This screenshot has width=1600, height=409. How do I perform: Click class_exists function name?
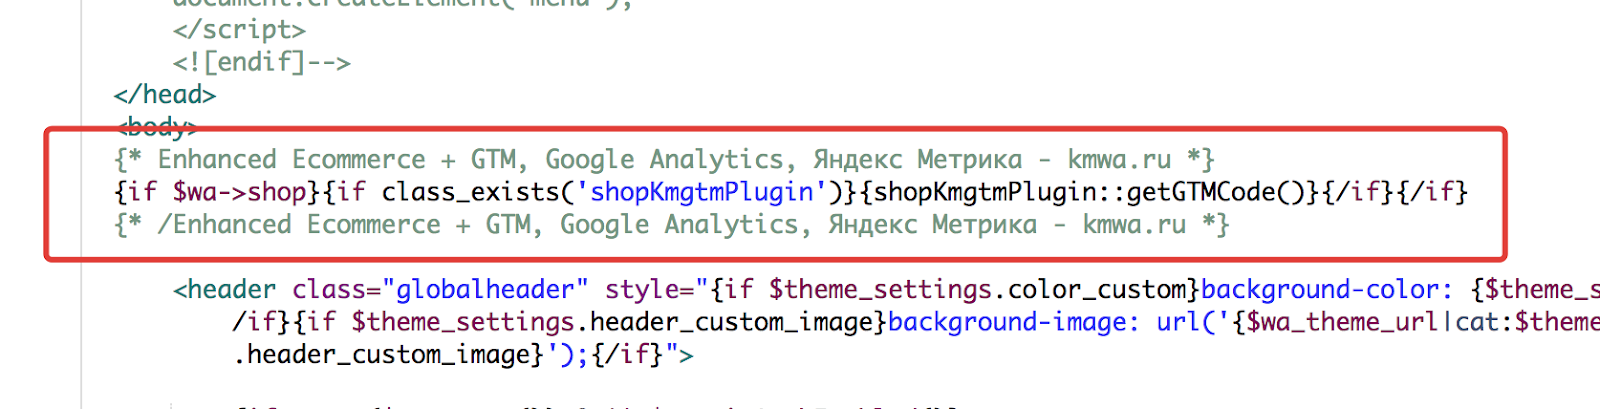point(470,192)
